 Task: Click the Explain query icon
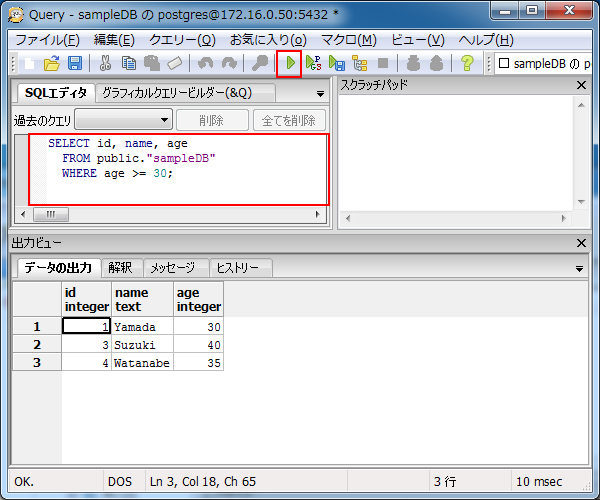pos(359,63)
